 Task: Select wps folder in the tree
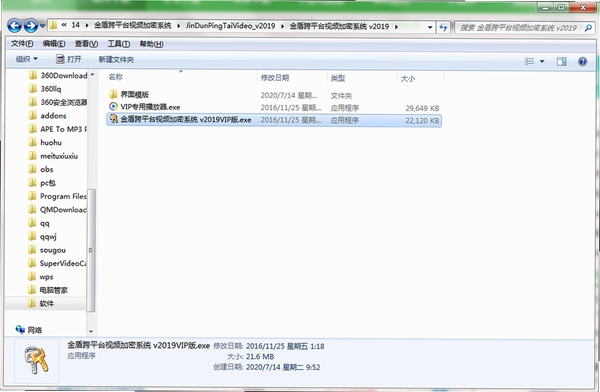pyautogui.click(x=41, y=277)
